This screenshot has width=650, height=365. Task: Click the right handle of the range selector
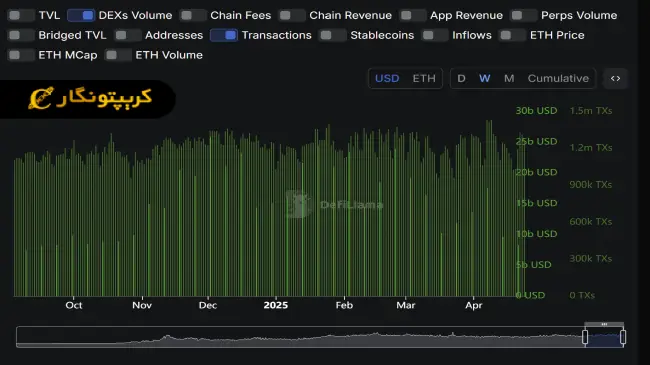623,337
